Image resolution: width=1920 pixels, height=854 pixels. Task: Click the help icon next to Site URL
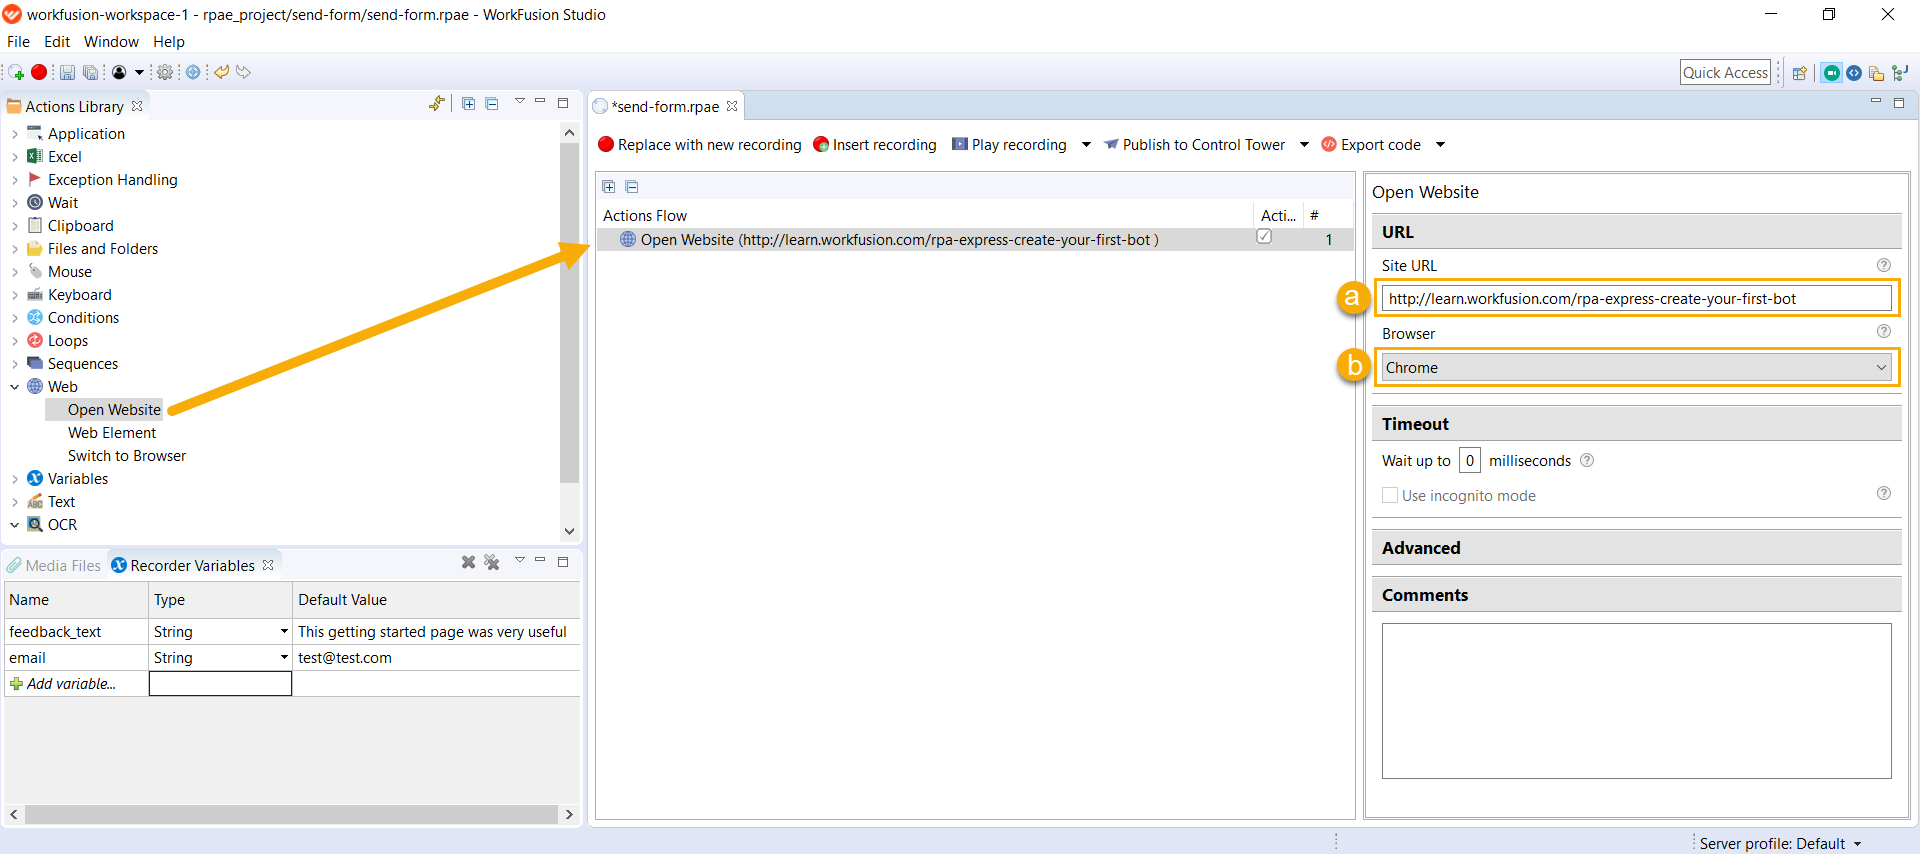click(1884, 265)
